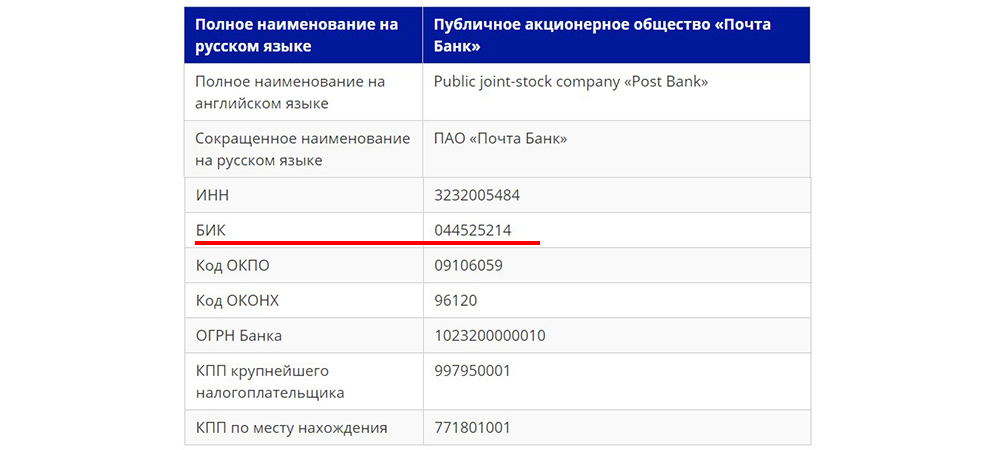Image resolution: width=1000 pixels, height=450 pixels.
Task: Click the ОГРН Банка label
Action: pyautogui.click(x=239, y=335)
